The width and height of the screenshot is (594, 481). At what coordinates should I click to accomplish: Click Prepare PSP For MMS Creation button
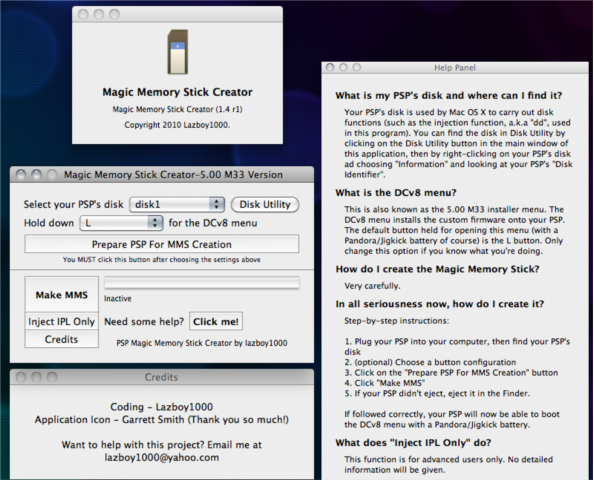[x=162, y=244]
